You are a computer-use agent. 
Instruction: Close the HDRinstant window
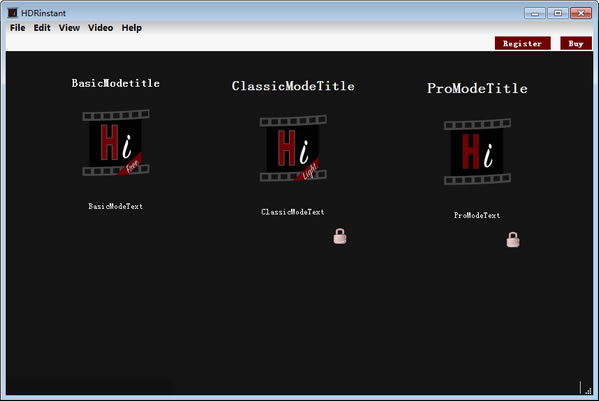click(x=581, y=13)
